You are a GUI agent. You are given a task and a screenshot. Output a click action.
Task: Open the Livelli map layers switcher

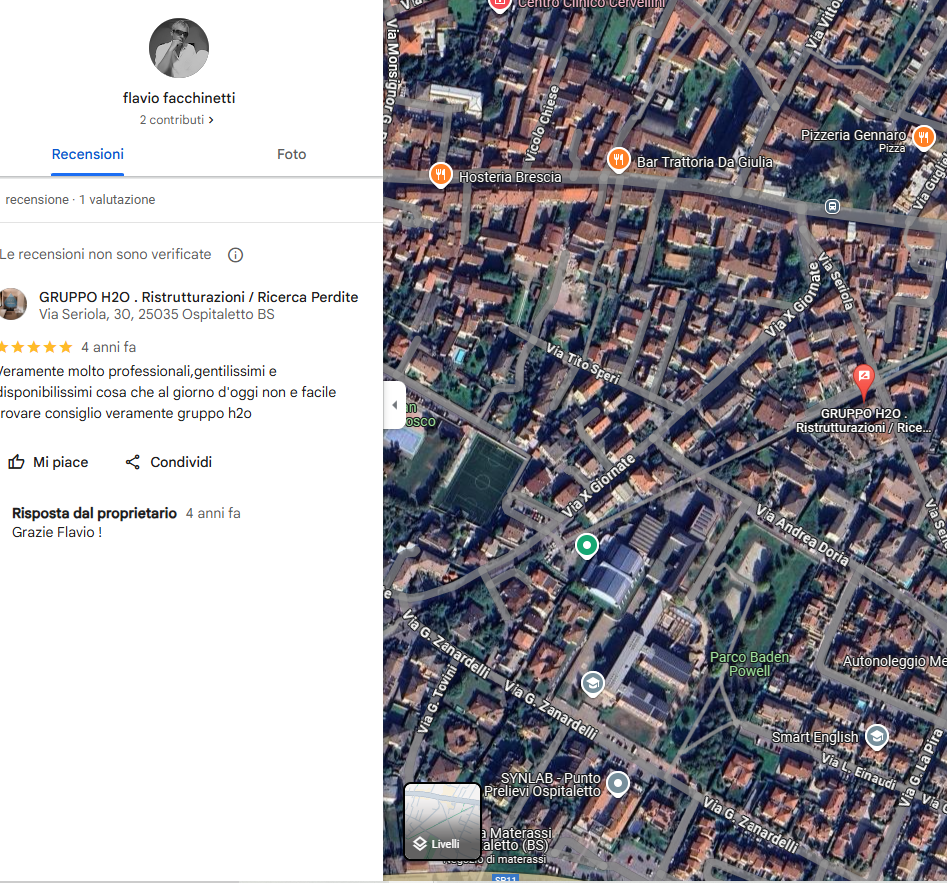(442, 821)
